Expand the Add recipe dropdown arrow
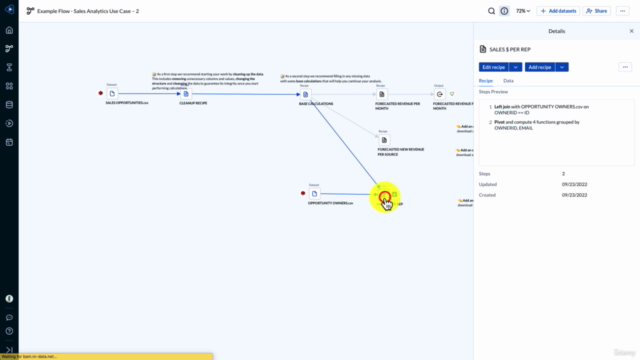This screenshot has width=640, height=360. [x=562, y=67]
